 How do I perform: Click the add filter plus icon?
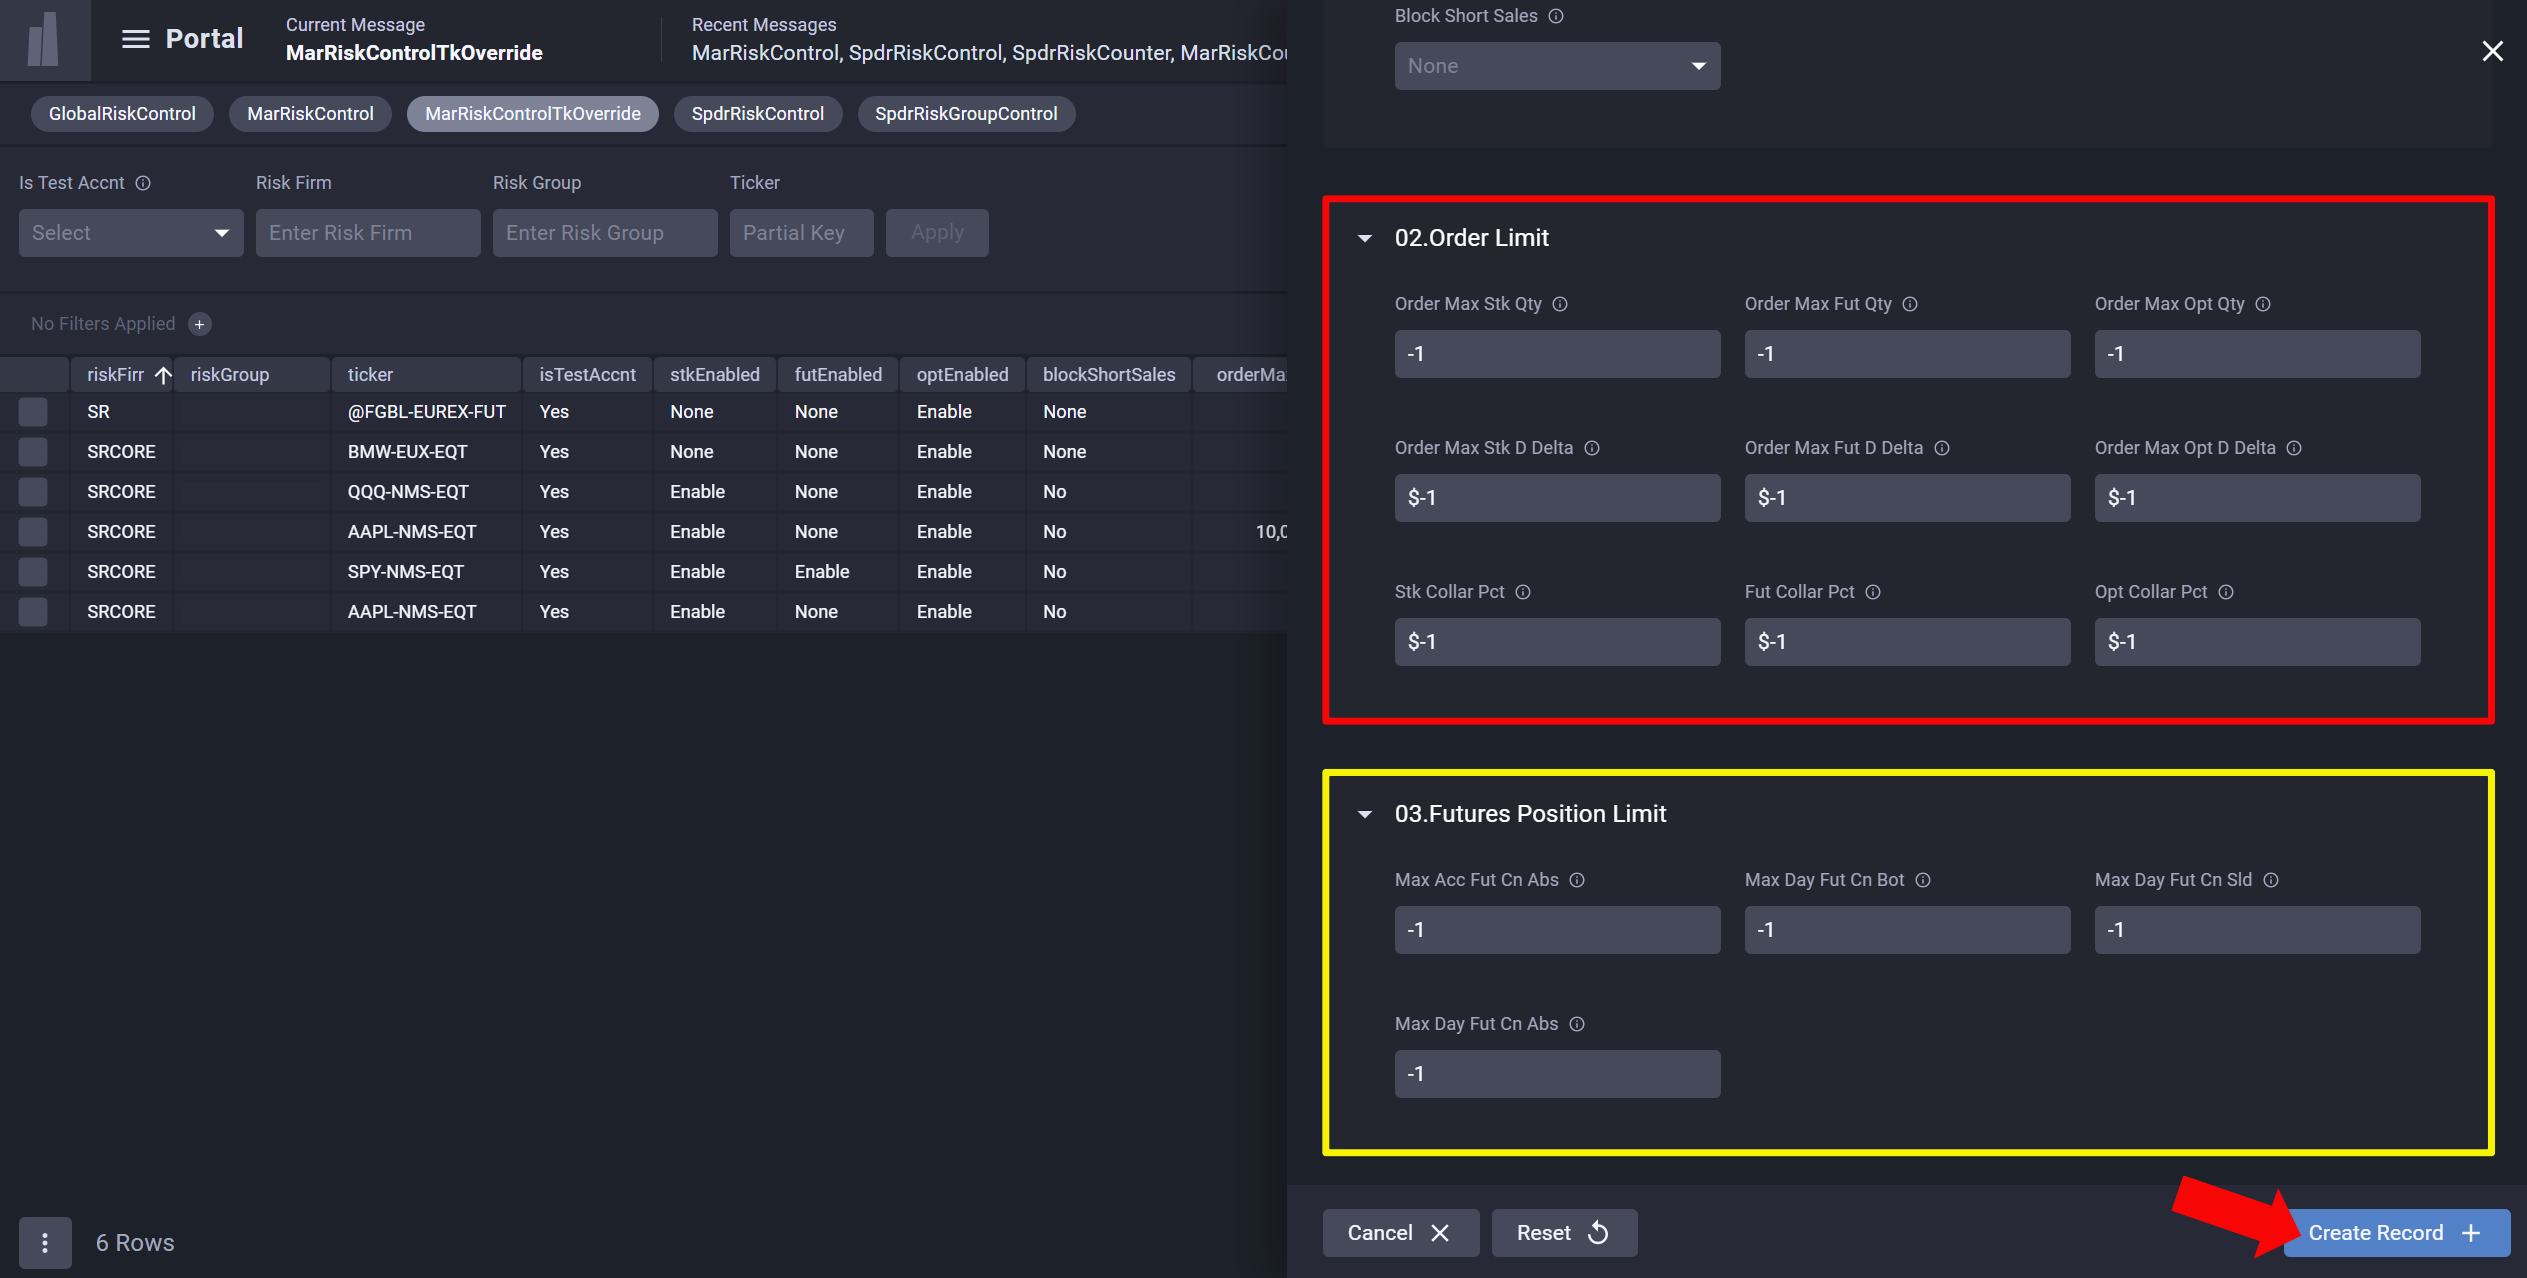coord(200,324)
